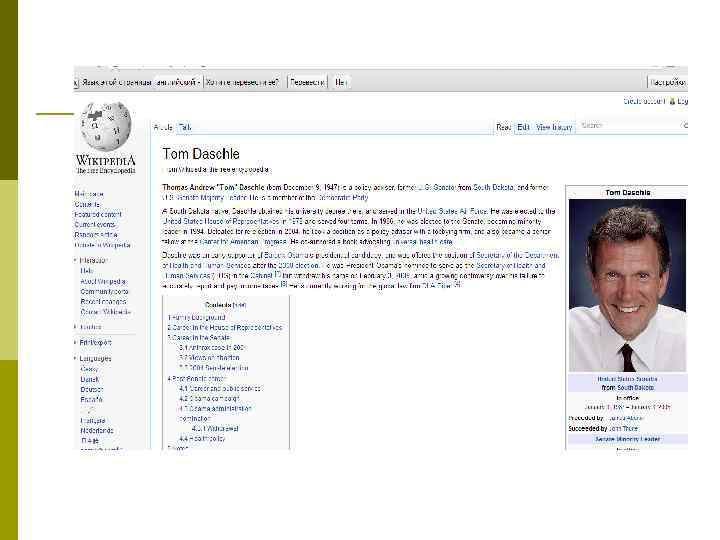
Task: Switch to the Nederlands language version
Action: click(96, 431)
